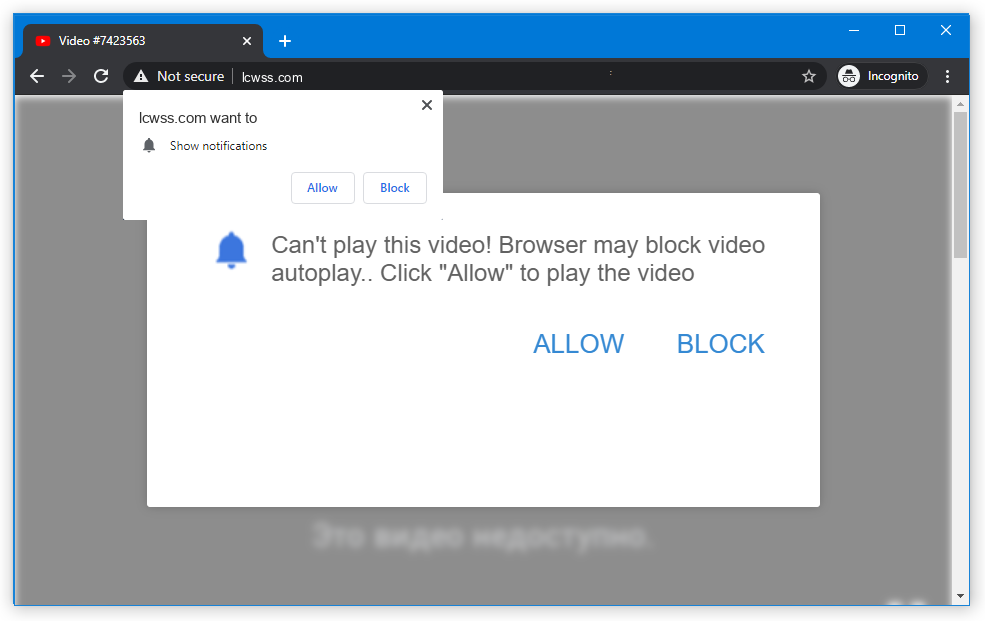
Task: Click the YouTube favicon on the tab
Action: tap(43, 40)
